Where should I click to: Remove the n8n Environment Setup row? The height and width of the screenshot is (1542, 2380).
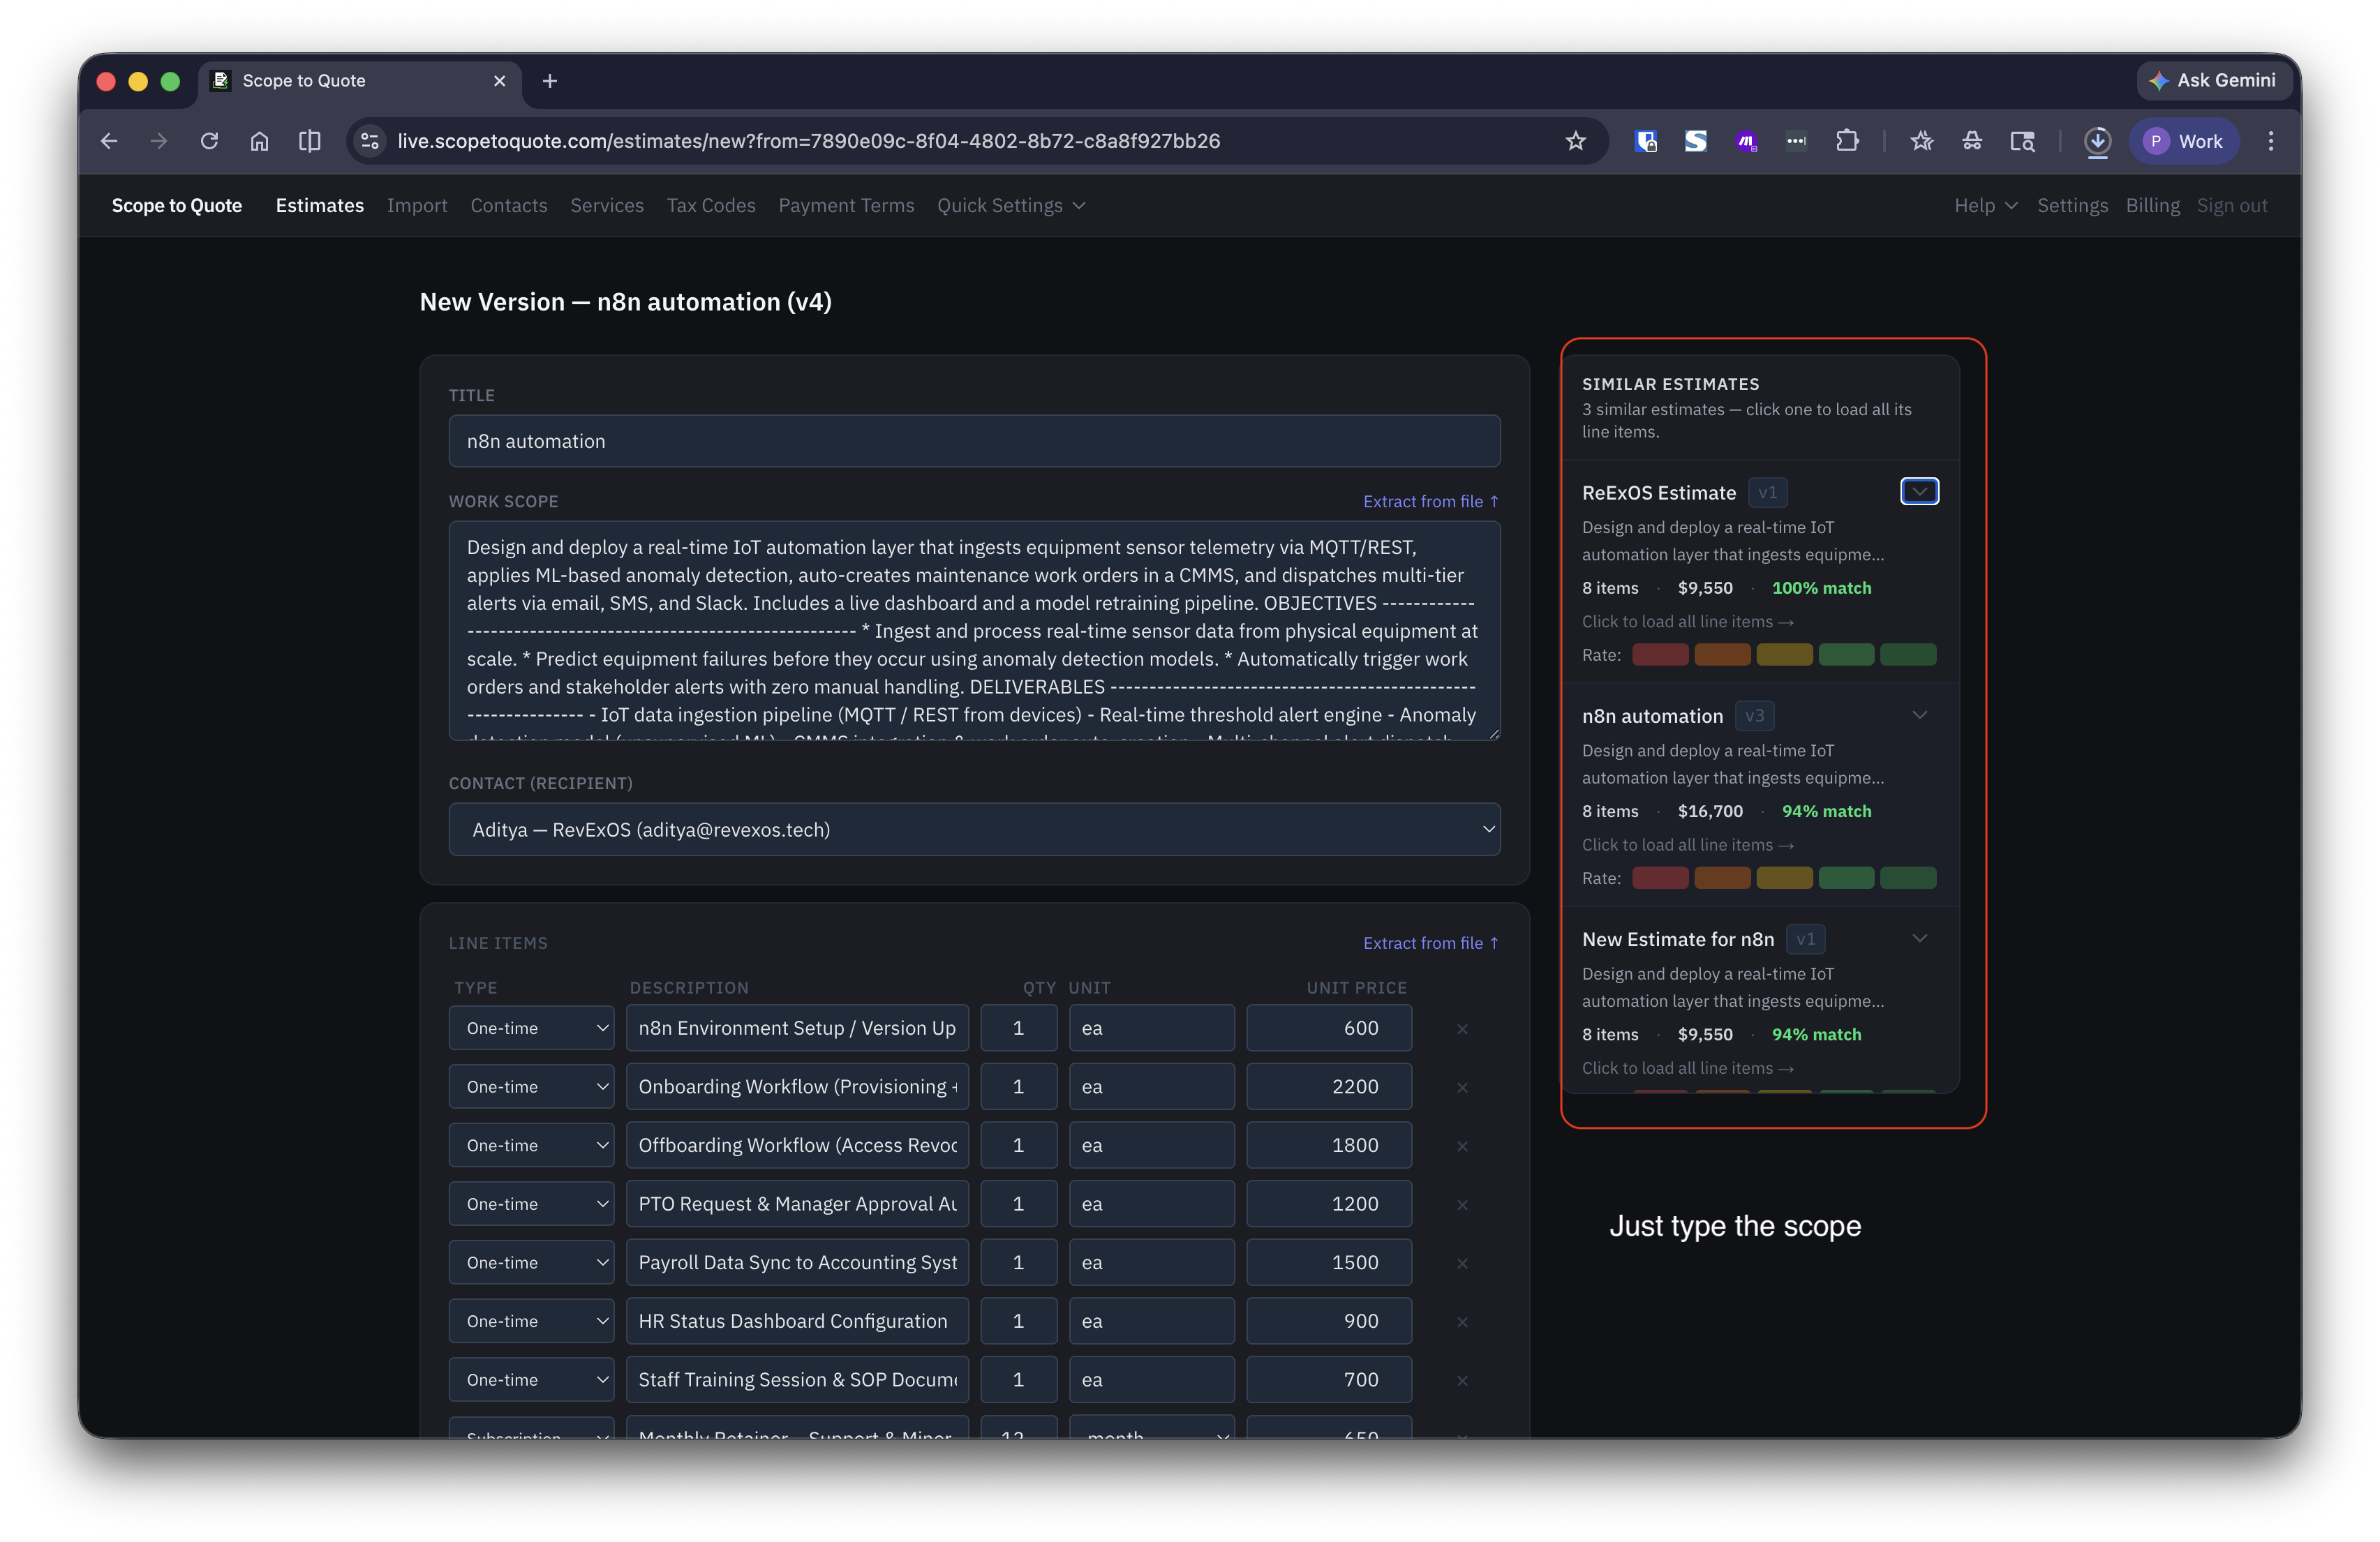click(x=1462, y=1029)
